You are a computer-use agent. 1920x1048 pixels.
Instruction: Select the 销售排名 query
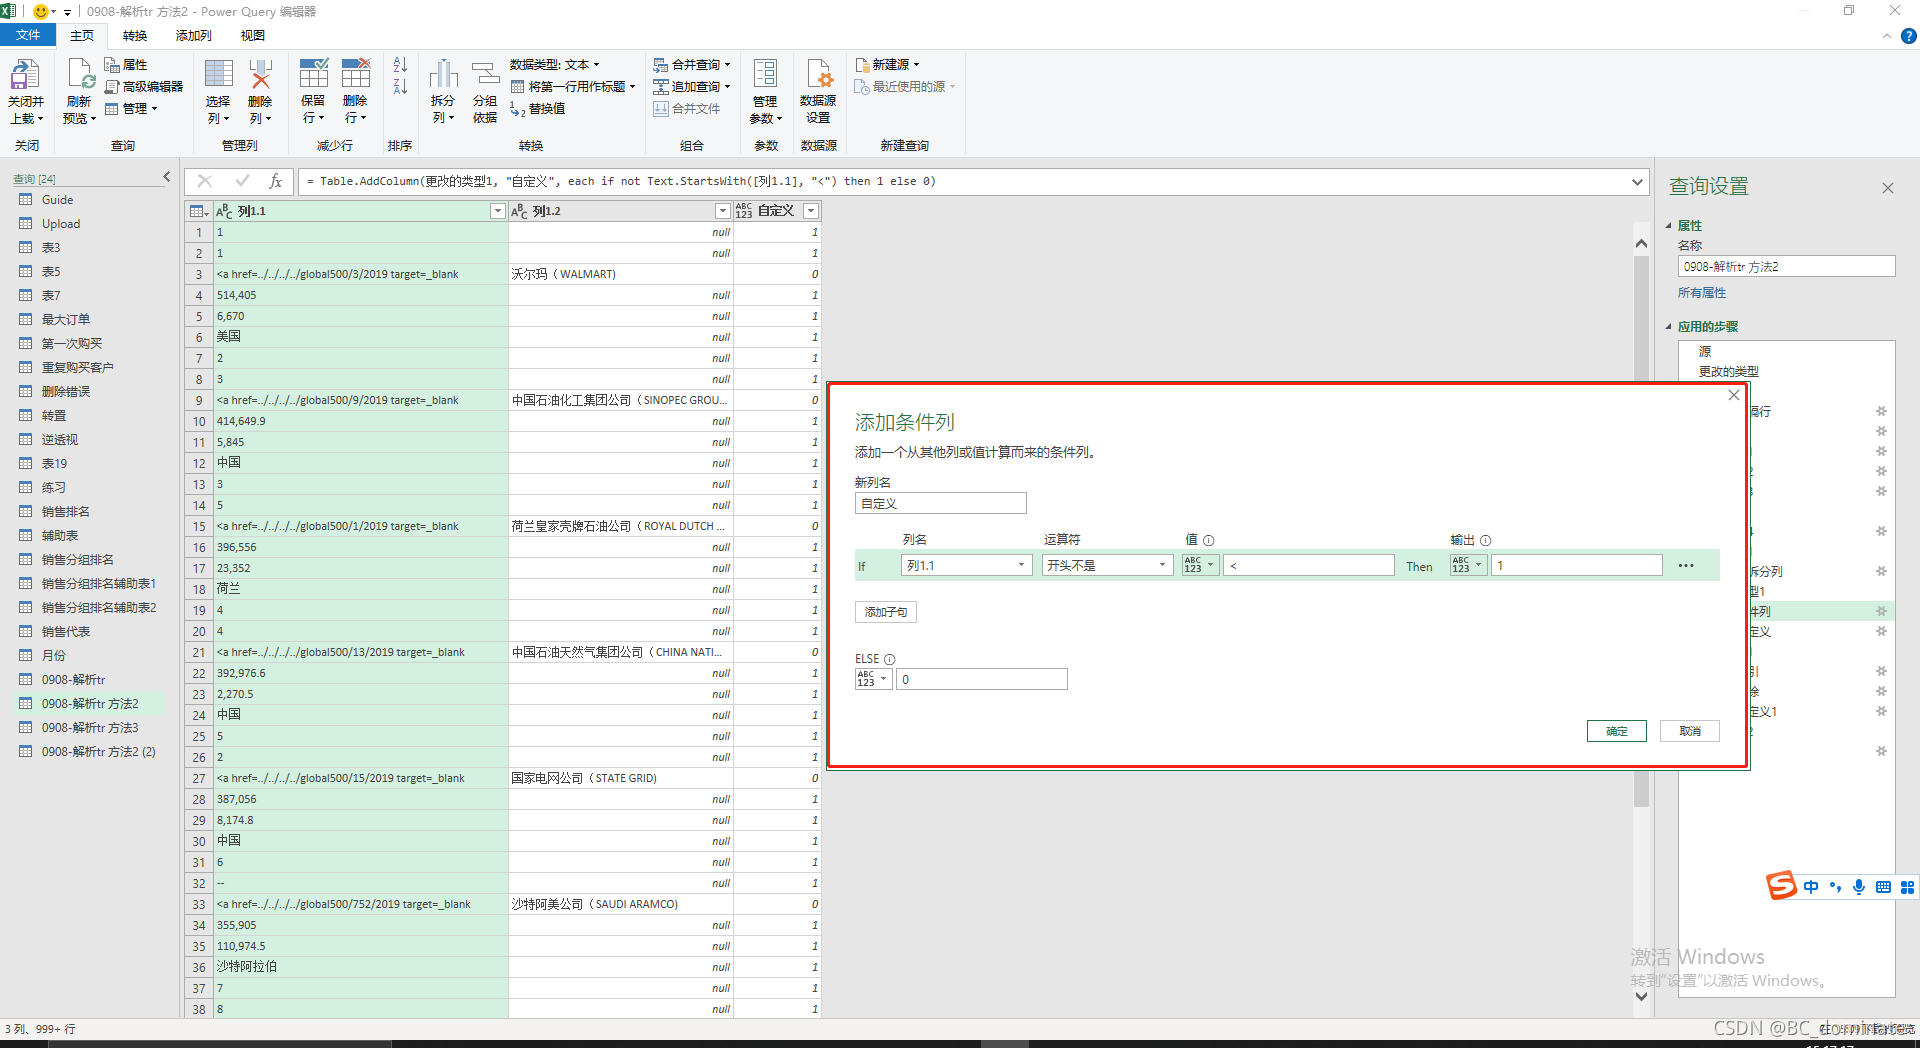(x=66, y=512)
